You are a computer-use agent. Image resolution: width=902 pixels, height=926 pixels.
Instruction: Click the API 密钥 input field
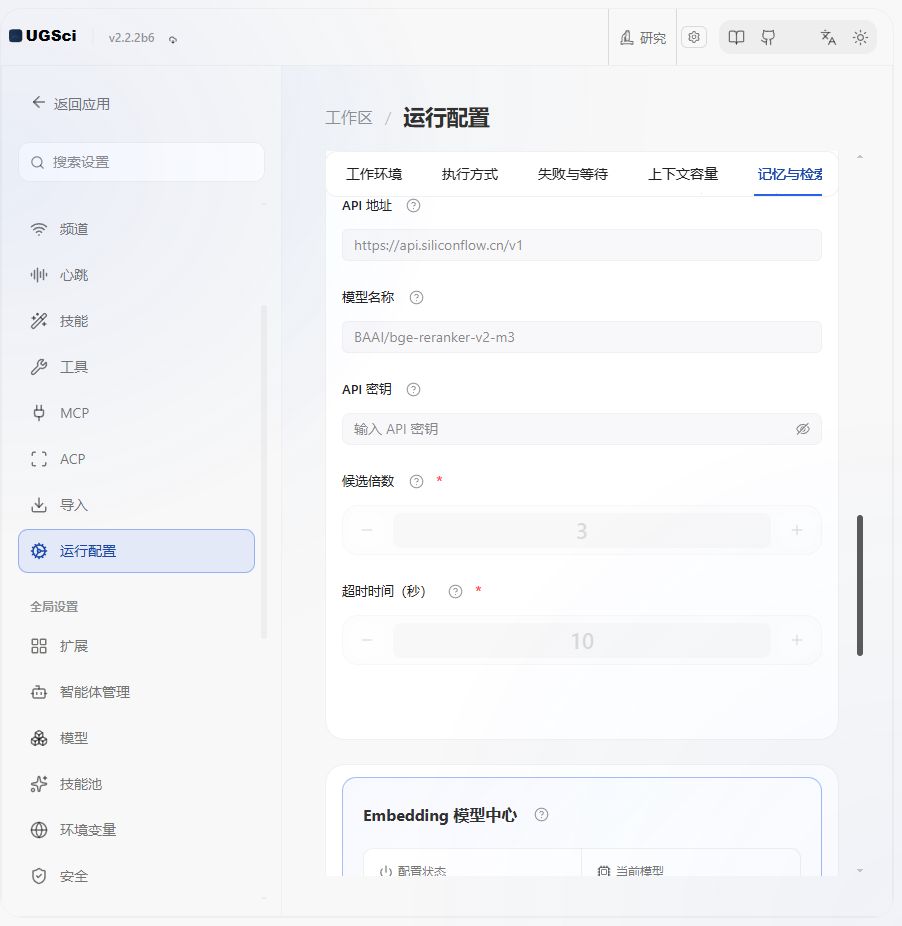[582, 429]
